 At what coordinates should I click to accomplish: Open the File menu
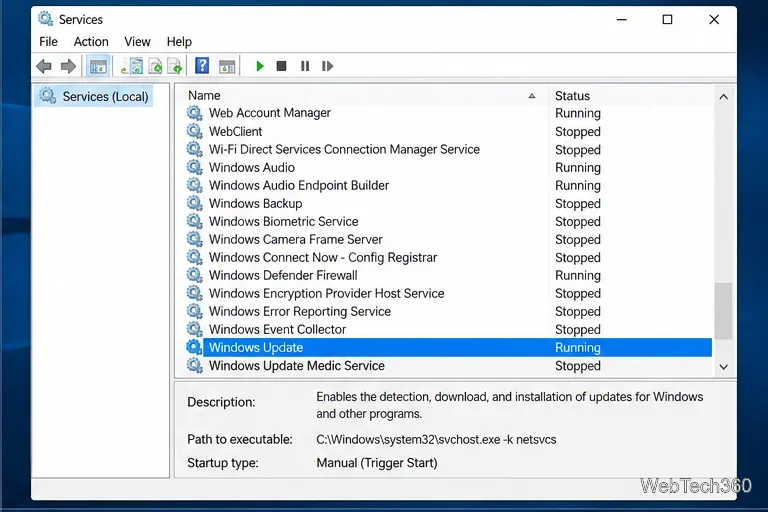(48, 42)
